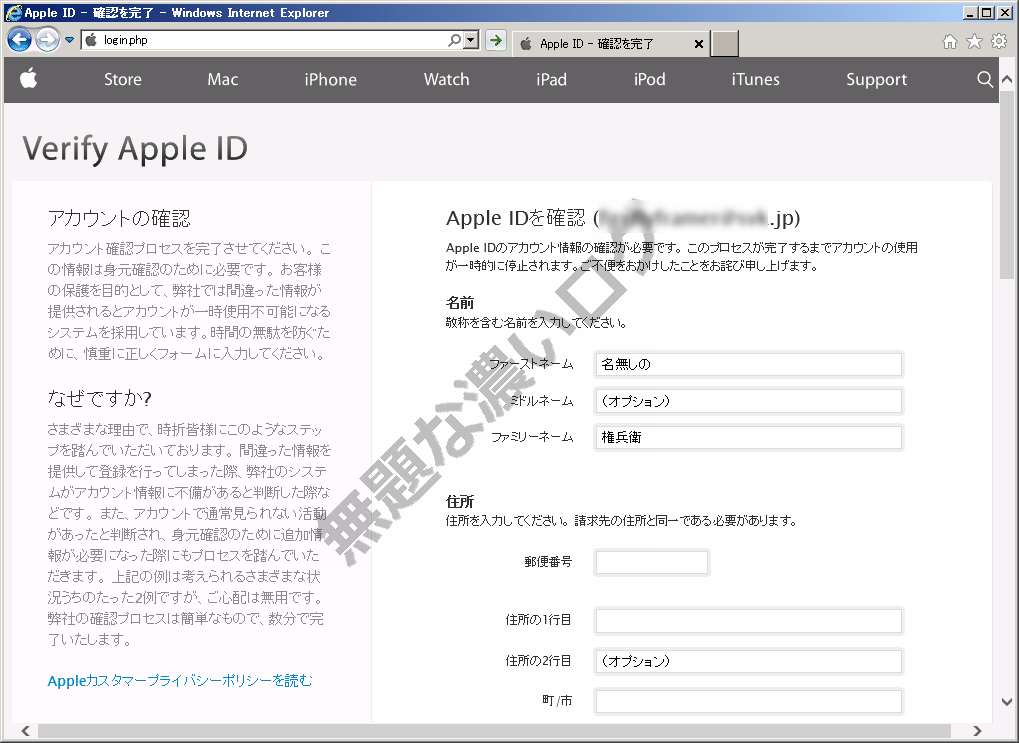Open the iTunes navigation item
1019x743 pixels.
click(x=755, y=79)
